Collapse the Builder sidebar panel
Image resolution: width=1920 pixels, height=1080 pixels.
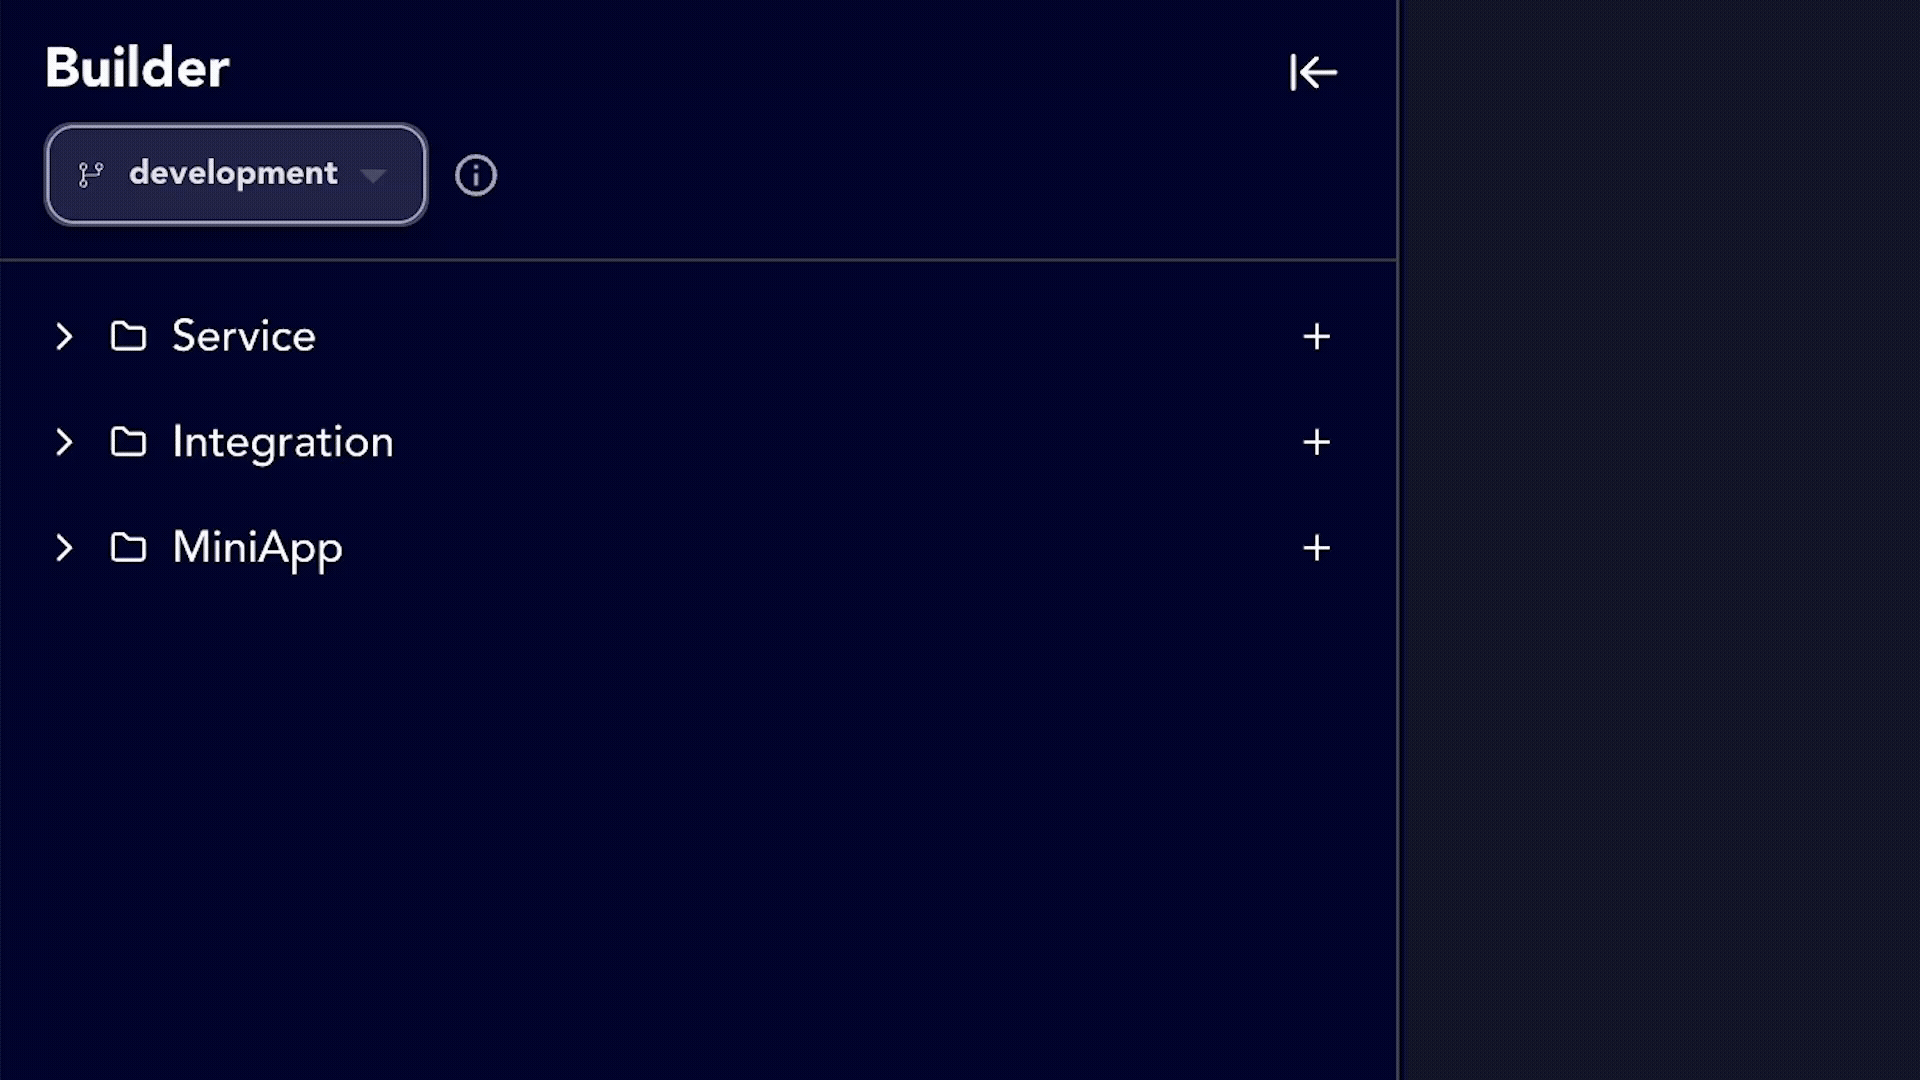[1313, 72]
